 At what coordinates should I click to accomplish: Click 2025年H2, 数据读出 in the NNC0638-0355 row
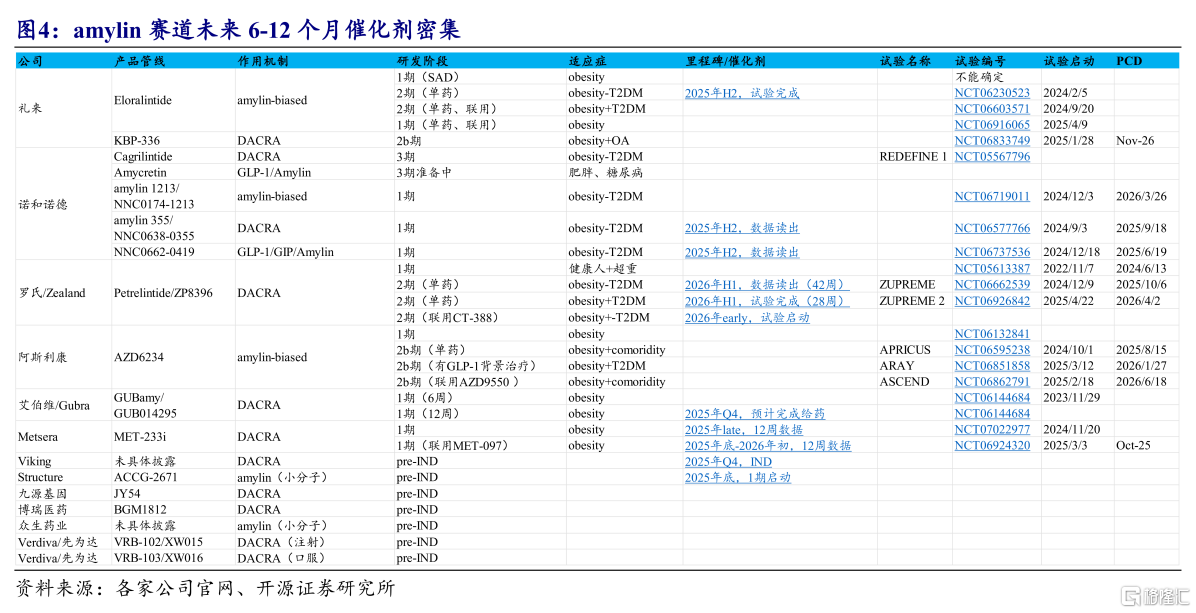(741, 229)
